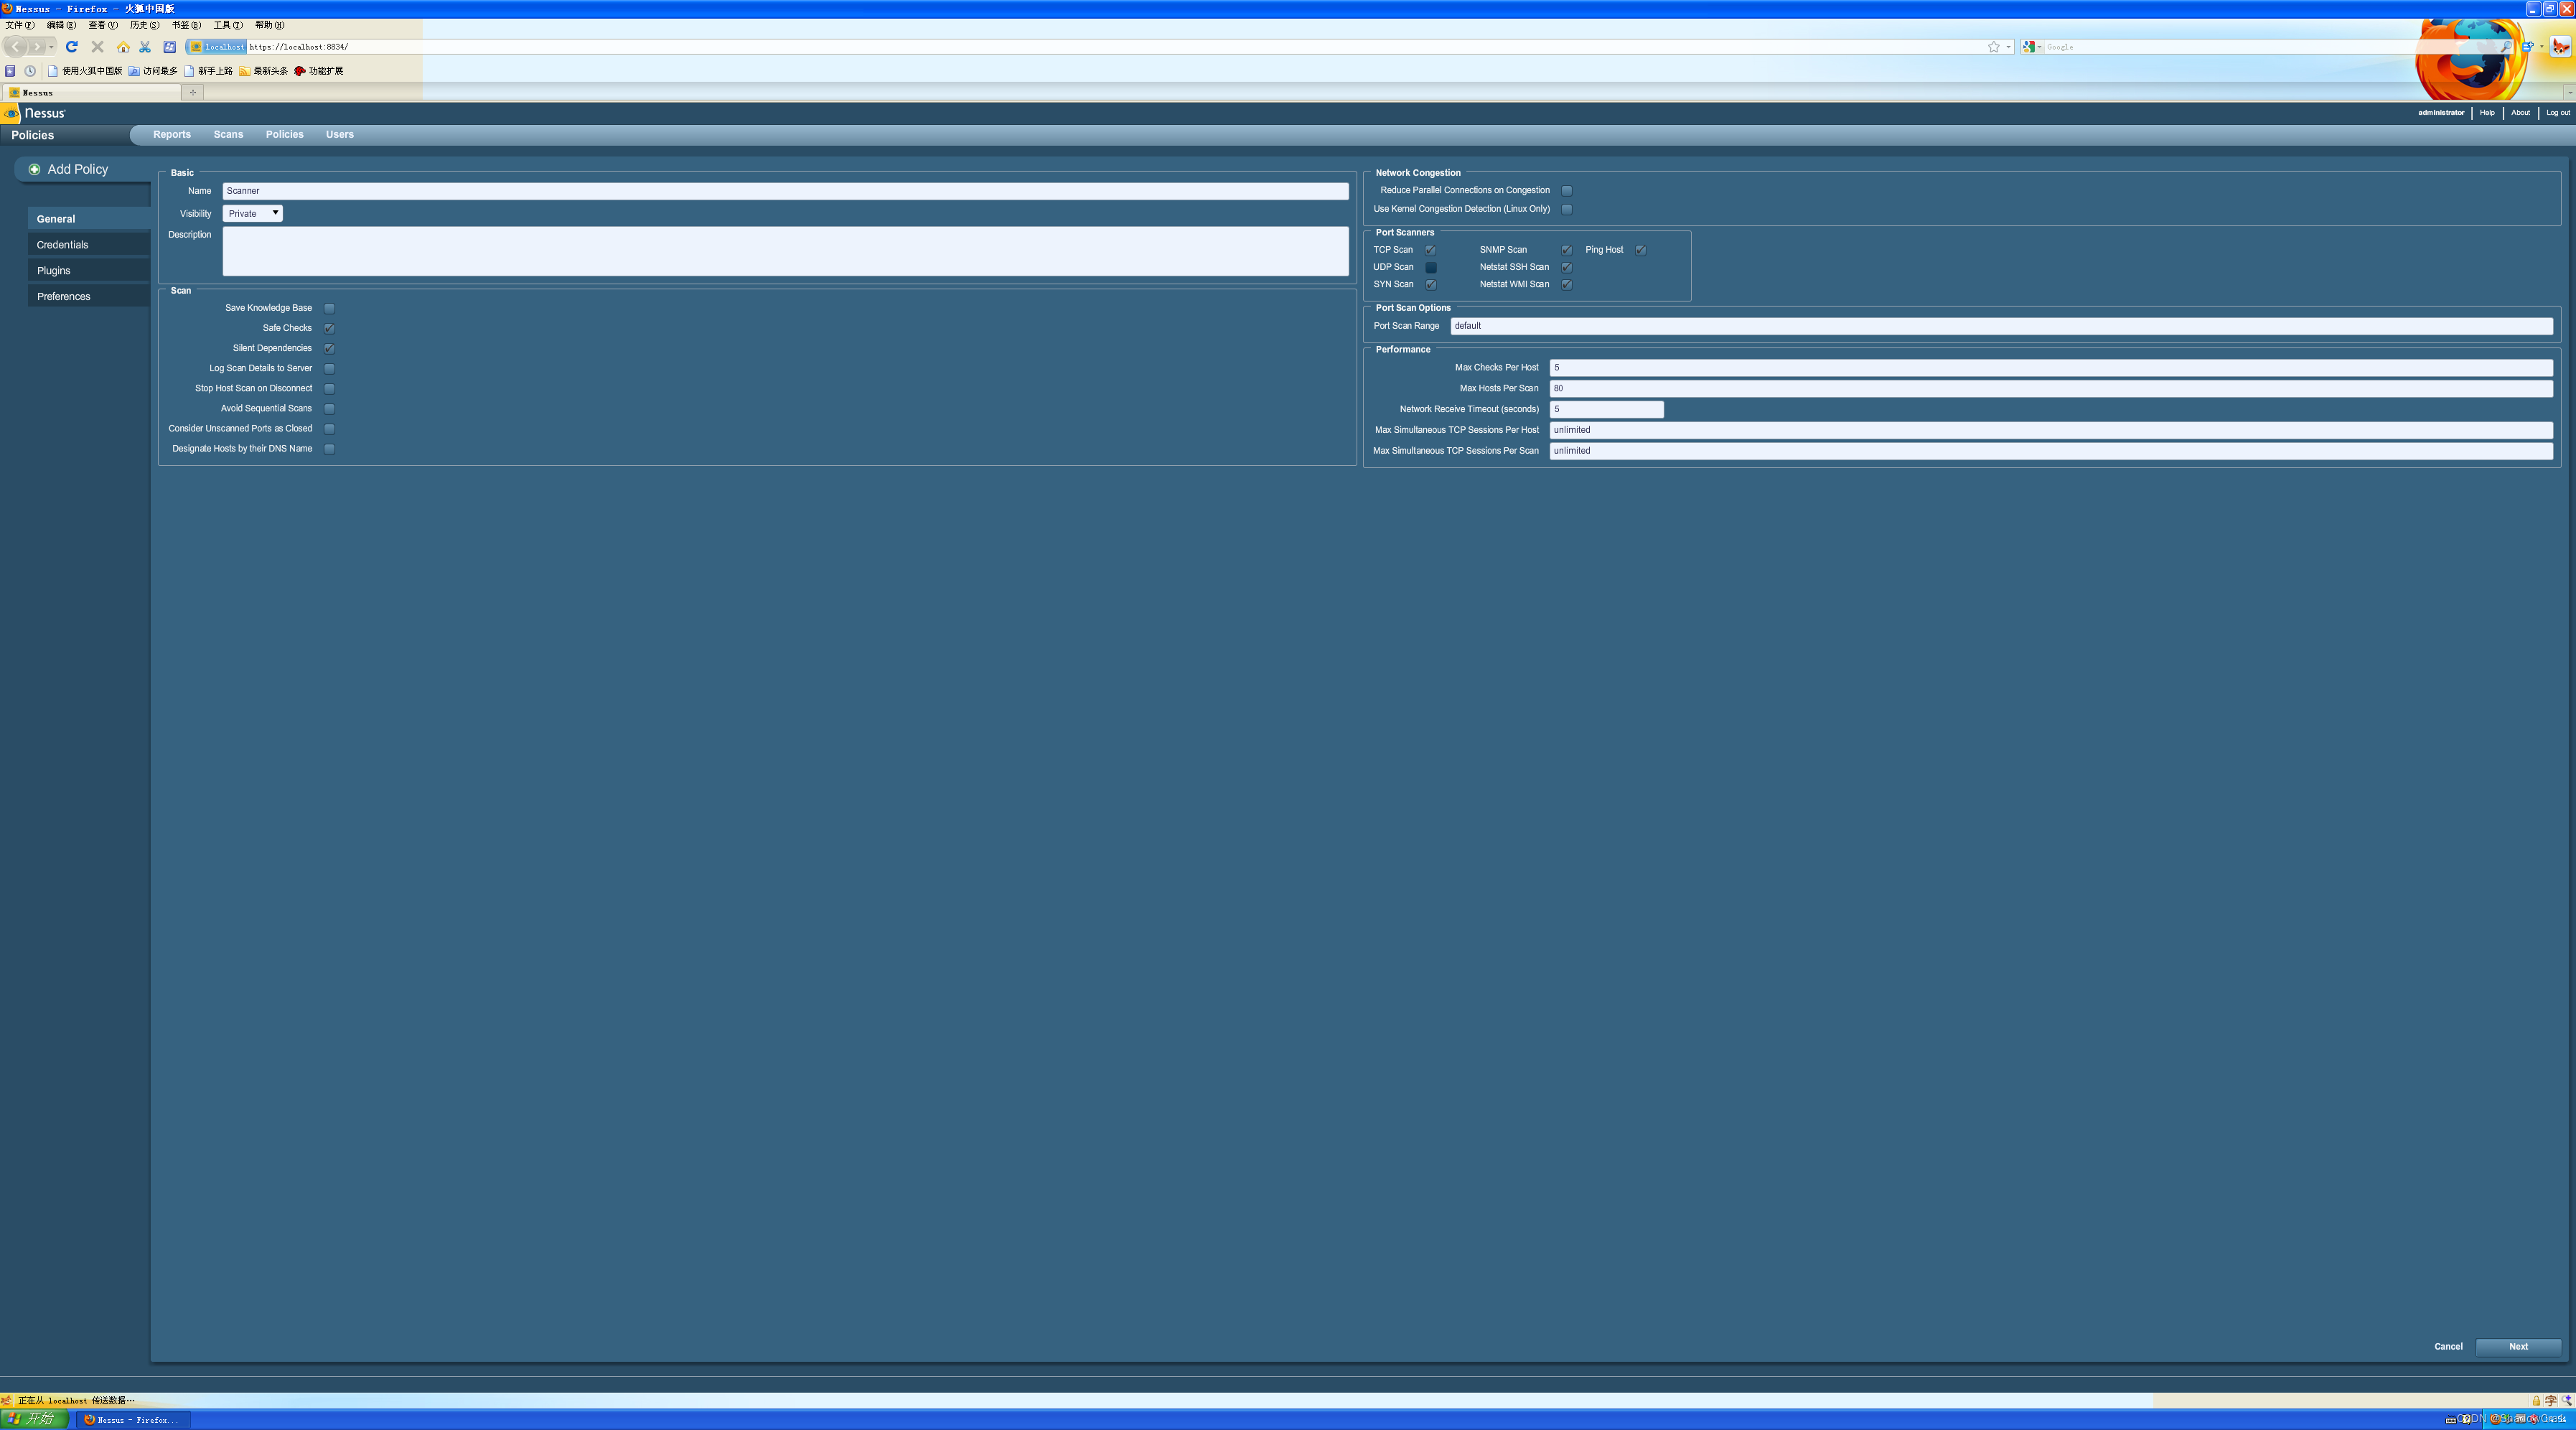This screenshot has height=1430, width=2576.
Task: Click the home icon in toolbar
Action: click(x=123, y=47)
